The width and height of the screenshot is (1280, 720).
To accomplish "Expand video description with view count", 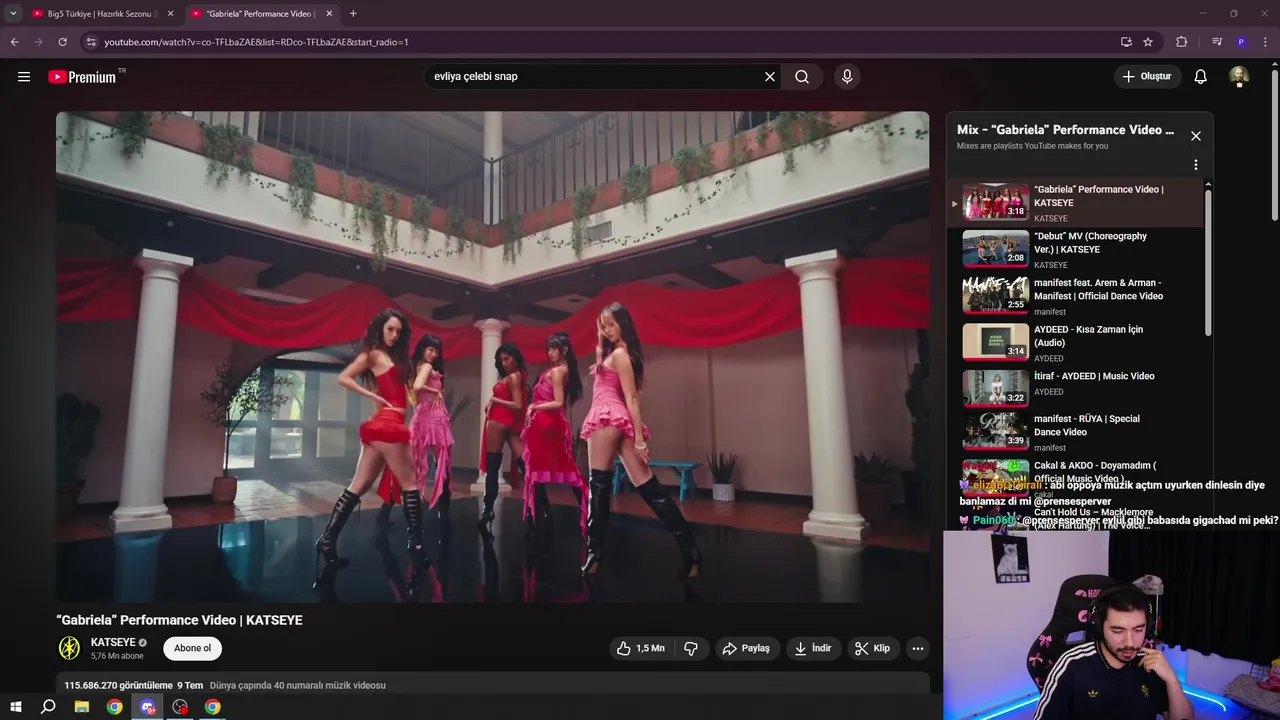I will (492, 685).
